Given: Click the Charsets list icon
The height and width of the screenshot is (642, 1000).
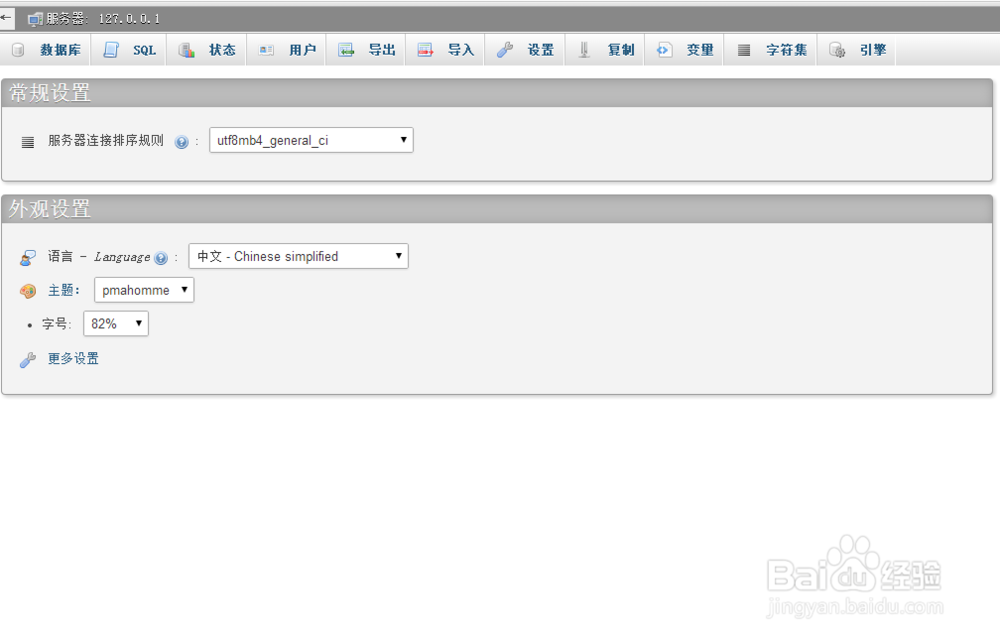Looking at the screenshot, I should (744, 50).
